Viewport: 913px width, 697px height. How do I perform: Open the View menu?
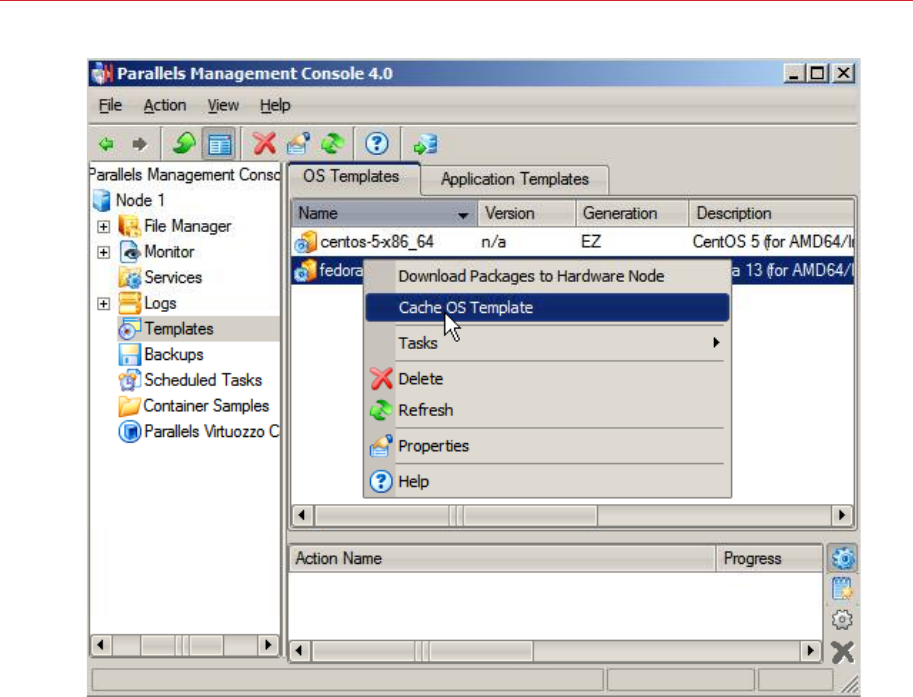(223, 105)
